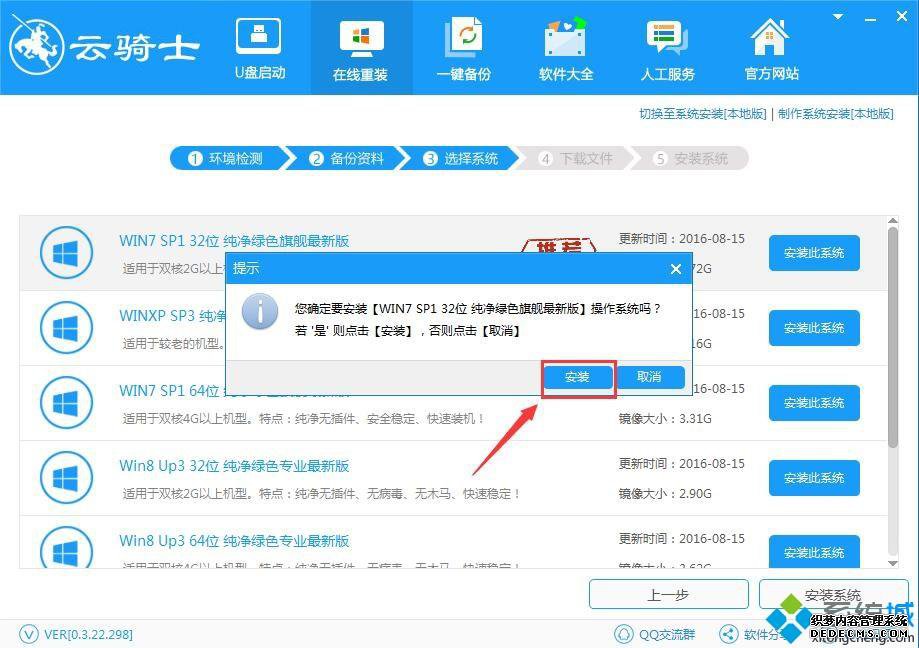The width and height of the screenshot is (919, 648).
Task: Click the Windows icon for WIN7 SP1 32位
Action: 66,253
